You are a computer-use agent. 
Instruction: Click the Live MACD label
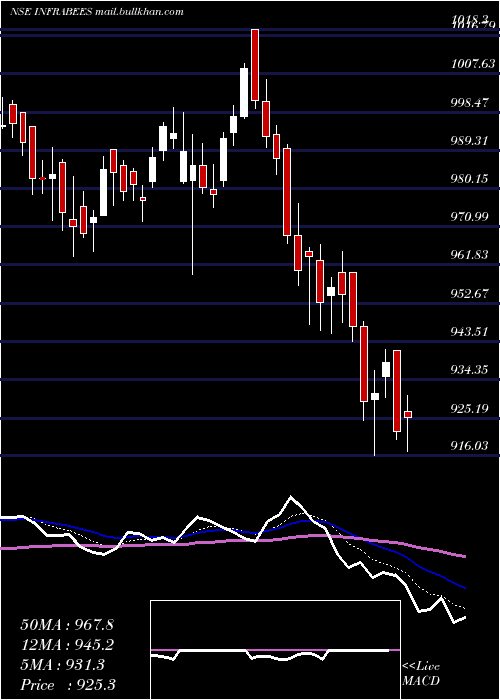(x=421, y=674)
